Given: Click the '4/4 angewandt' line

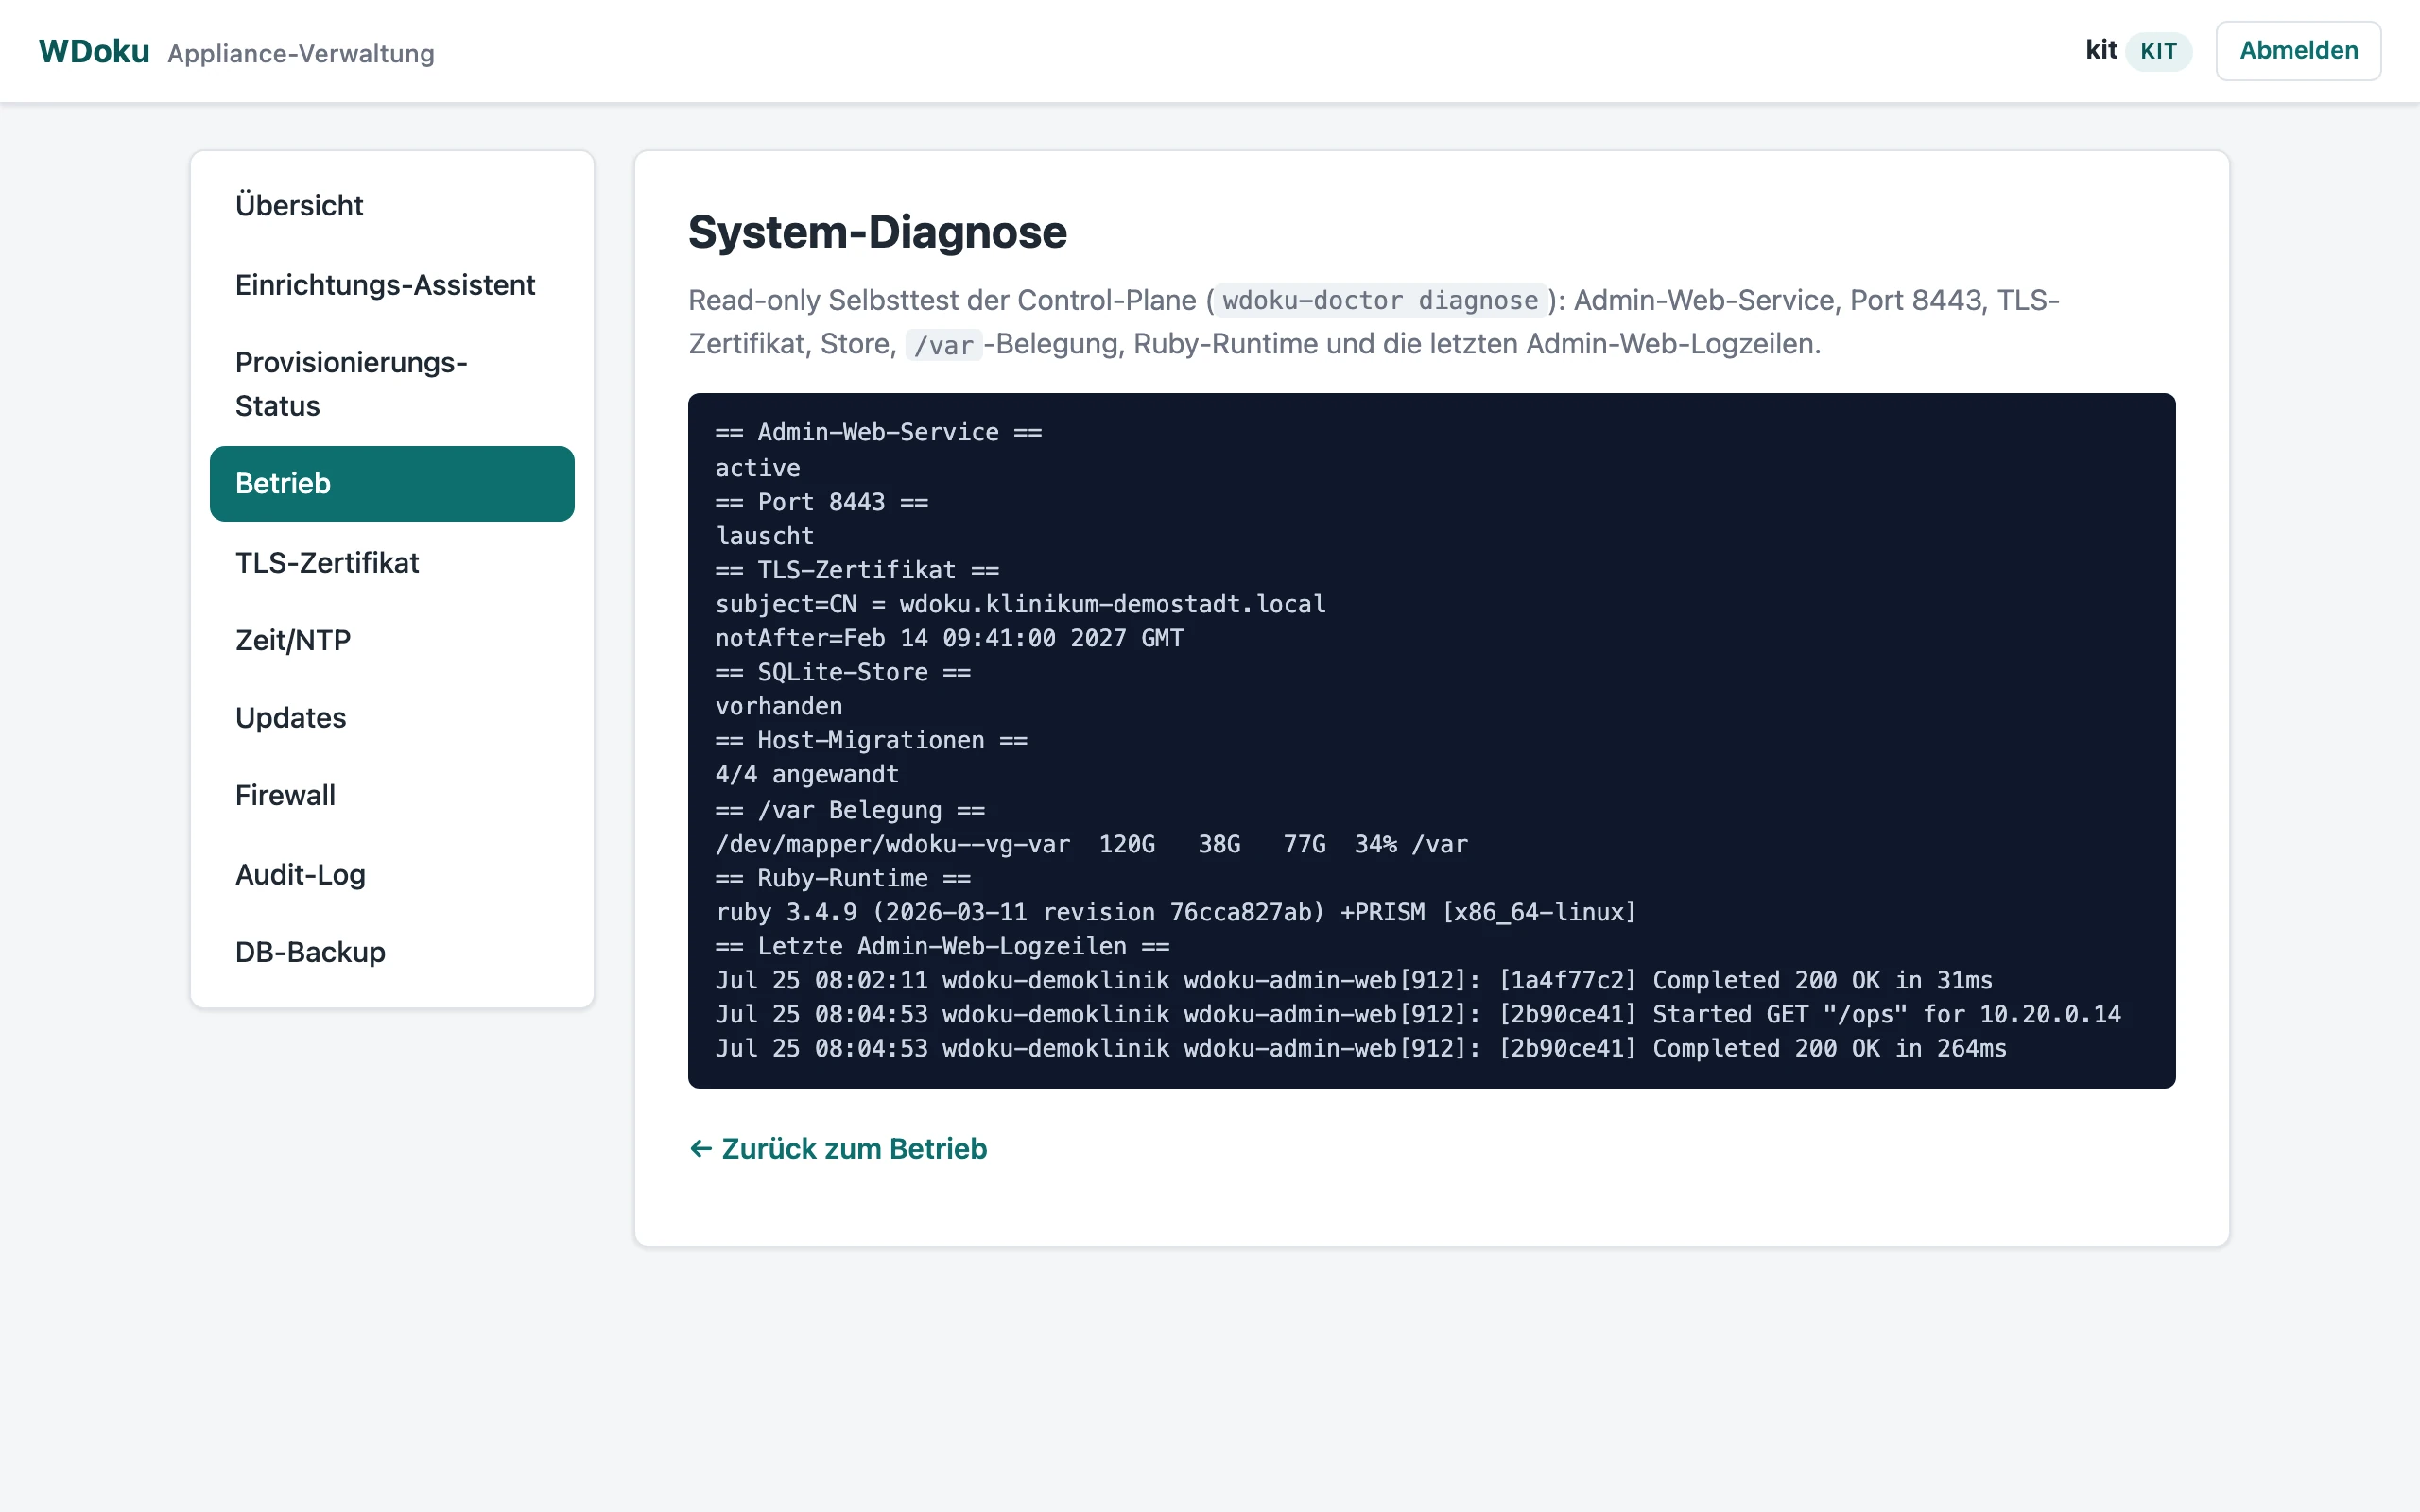Looking at the screenshot, I should point(807,775).
